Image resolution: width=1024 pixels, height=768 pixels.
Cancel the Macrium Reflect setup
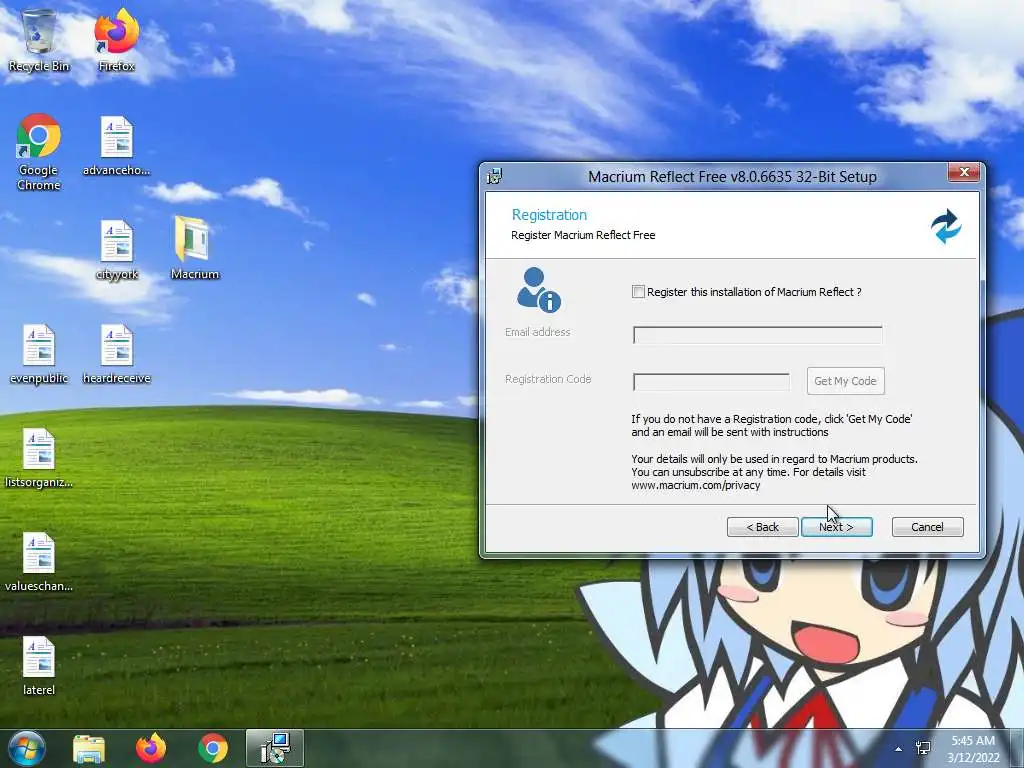click(927, 527)
